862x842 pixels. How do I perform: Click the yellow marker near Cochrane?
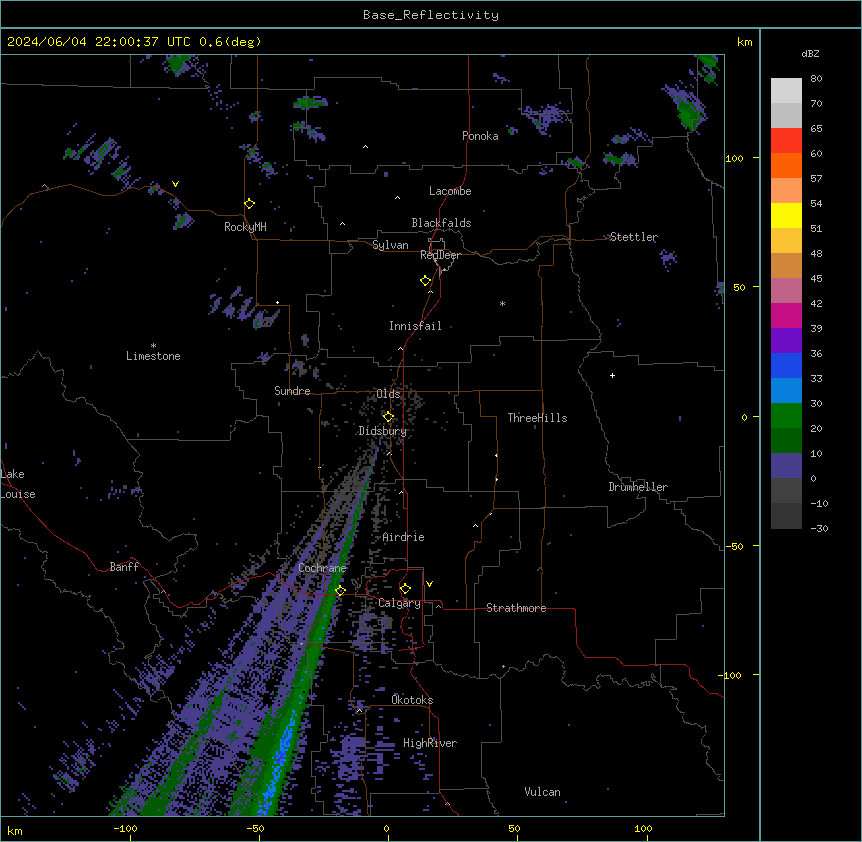(340, 591)
